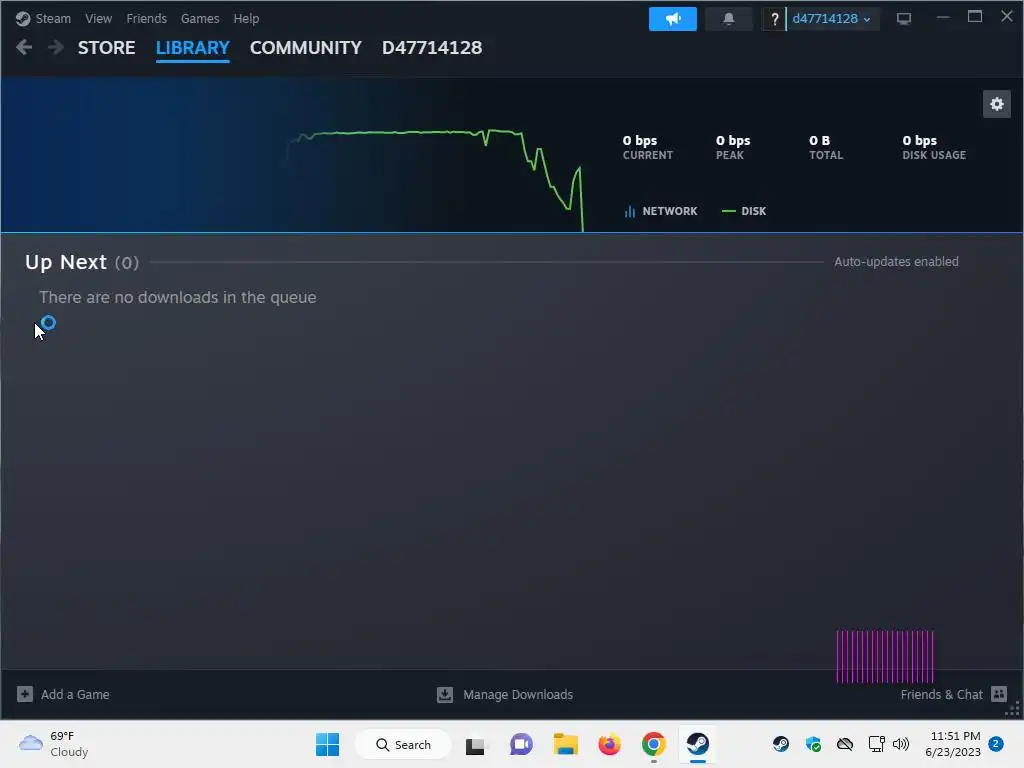Open Windows Security tray icon
The width and height of the screenshot is (1024, 768).
(x=813, y=744)
